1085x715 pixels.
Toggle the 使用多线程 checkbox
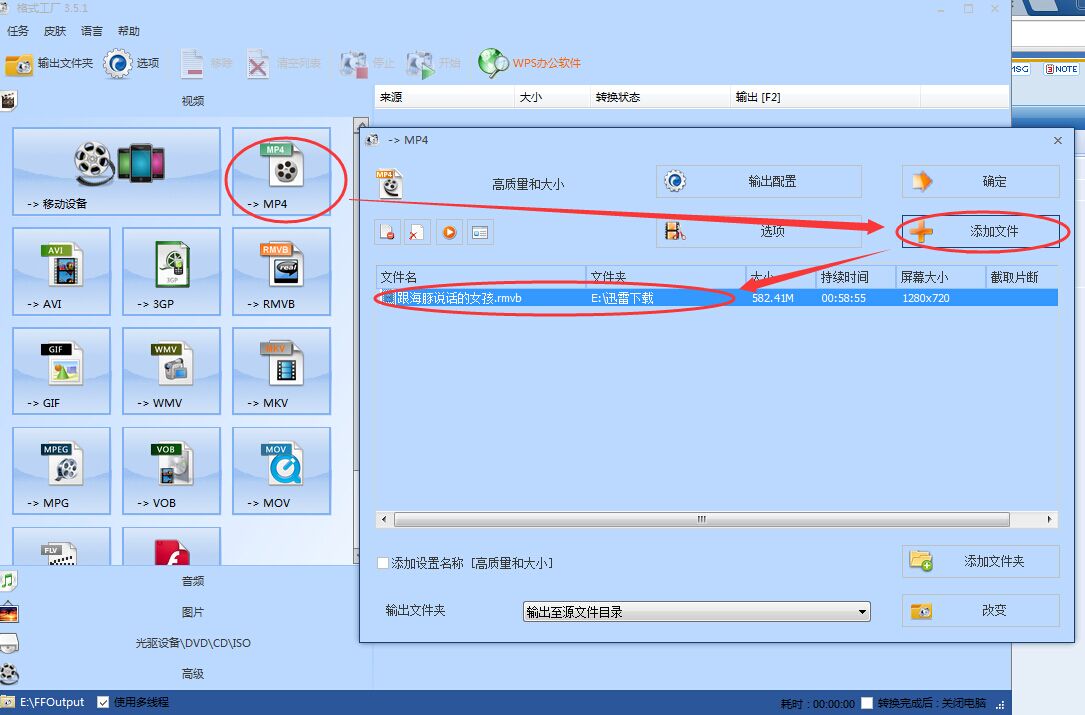103,702
